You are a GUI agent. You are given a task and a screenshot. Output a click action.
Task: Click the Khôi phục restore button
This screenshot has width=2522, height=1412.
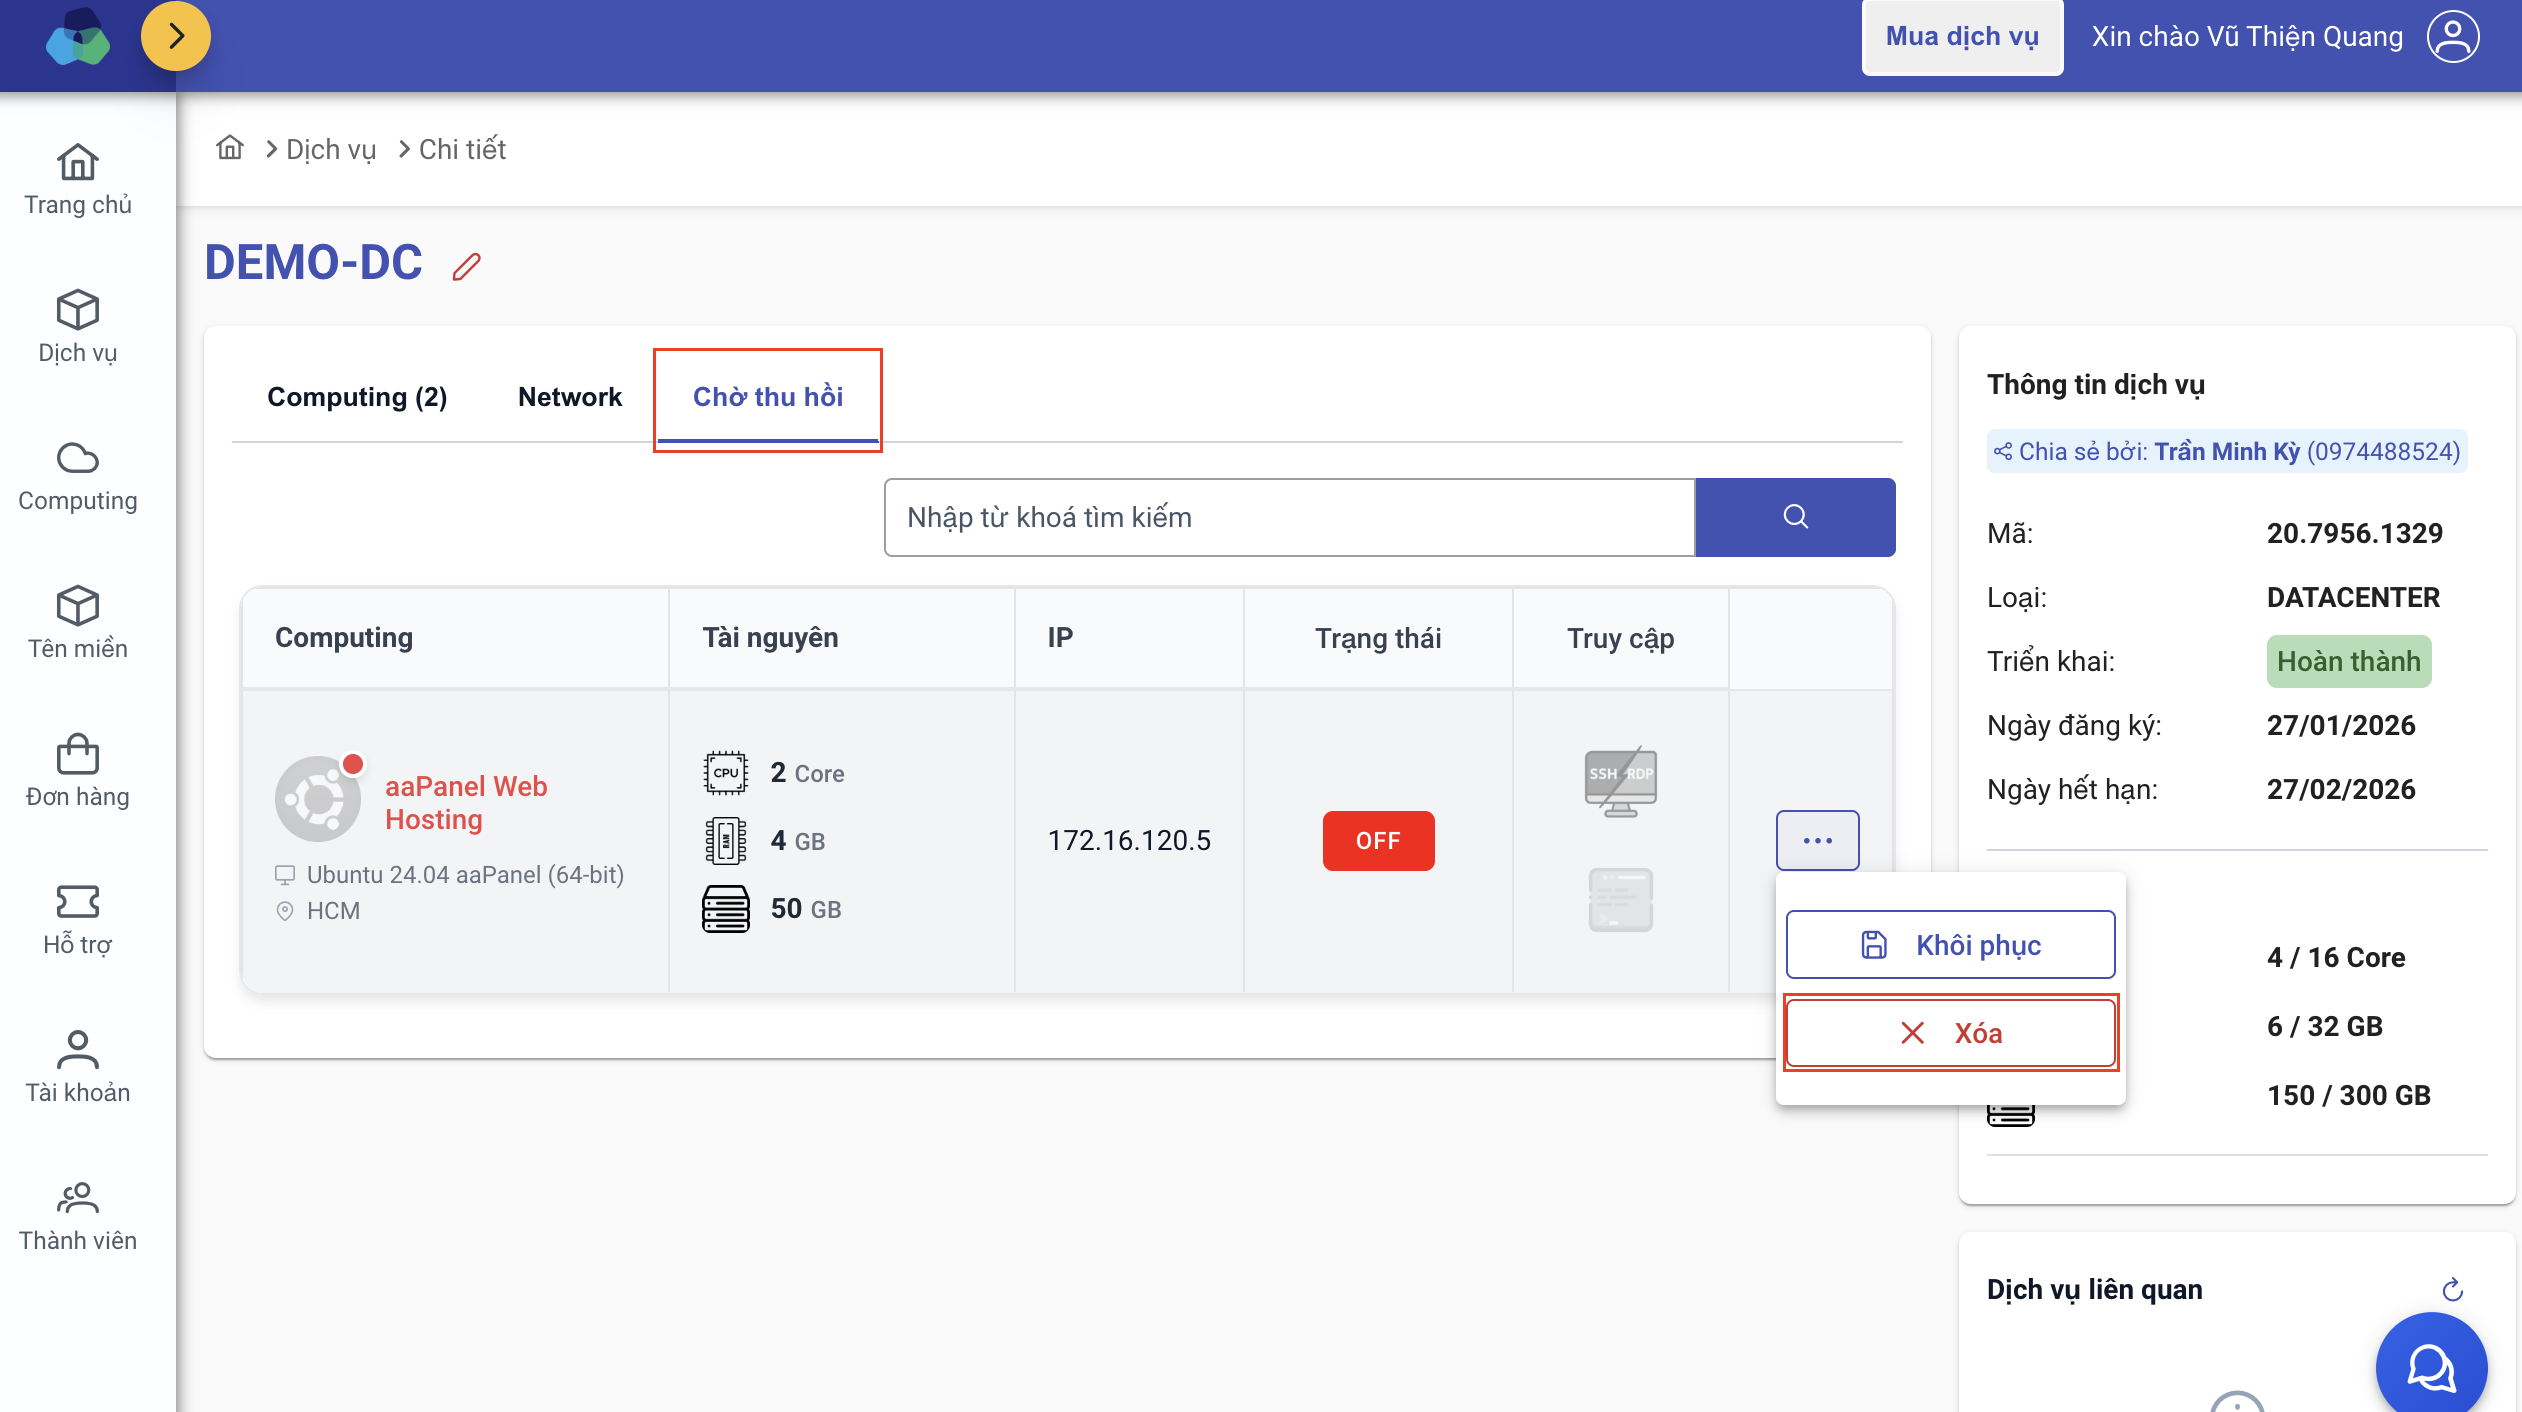(1950, 945)
